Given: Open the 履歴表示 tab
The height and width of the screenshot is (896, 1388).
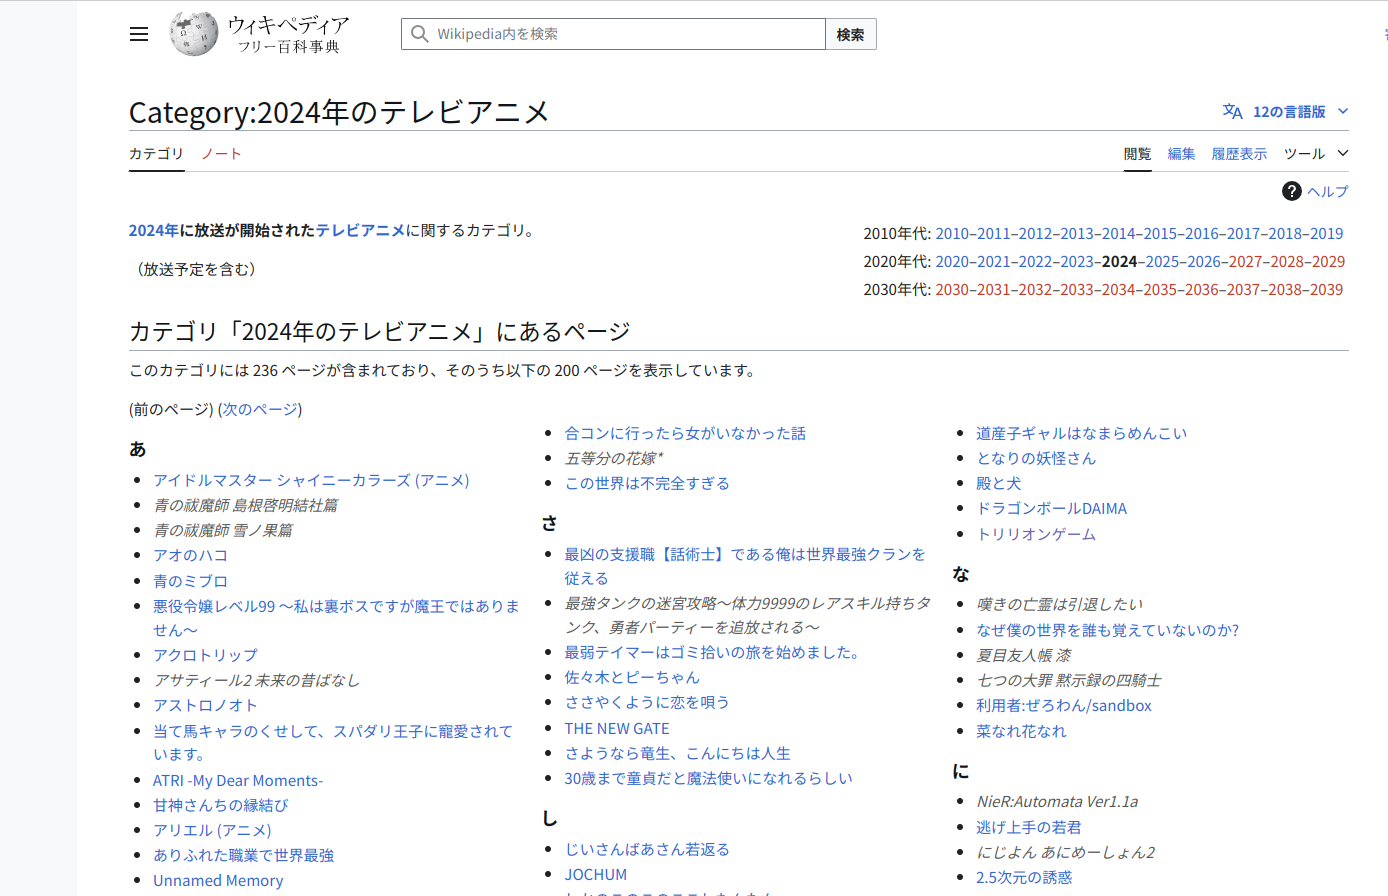Looking at the screenshot, I should 1239,153.
